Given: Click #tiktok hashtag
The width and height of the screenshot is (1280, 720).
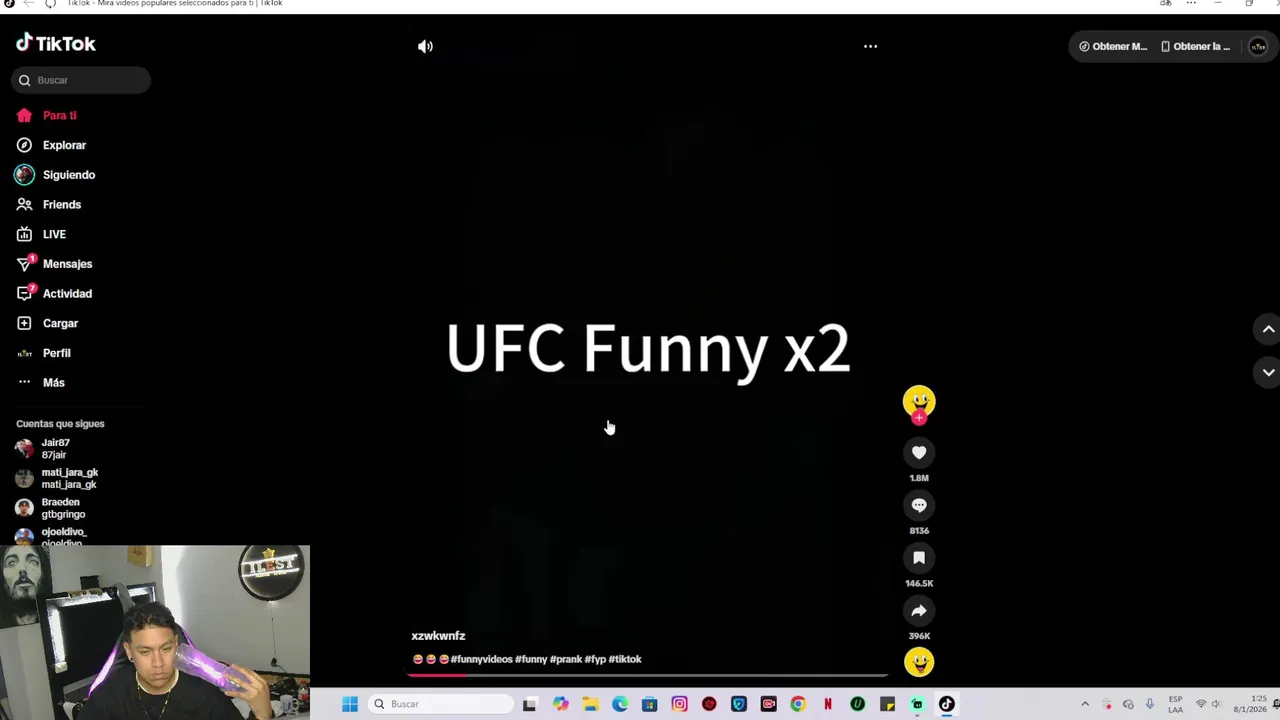Looking at the screenshot, I should click(x=625, y=659).
